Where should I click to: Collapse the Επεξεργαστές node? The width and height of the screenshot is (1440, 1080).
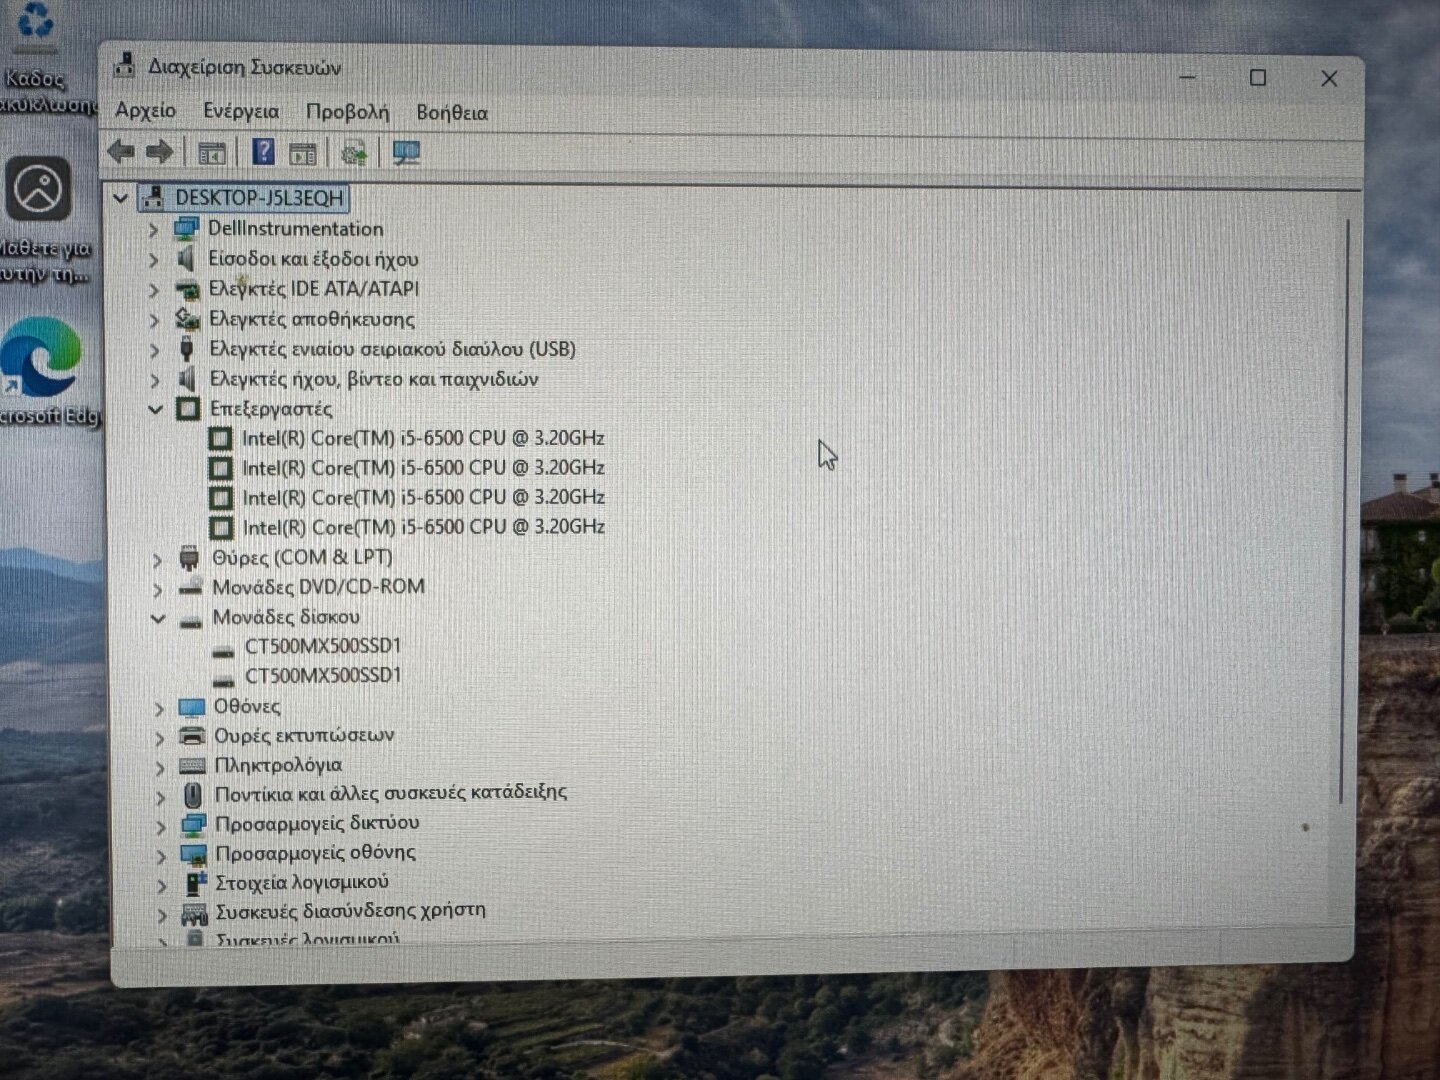(x=155, y=409)
